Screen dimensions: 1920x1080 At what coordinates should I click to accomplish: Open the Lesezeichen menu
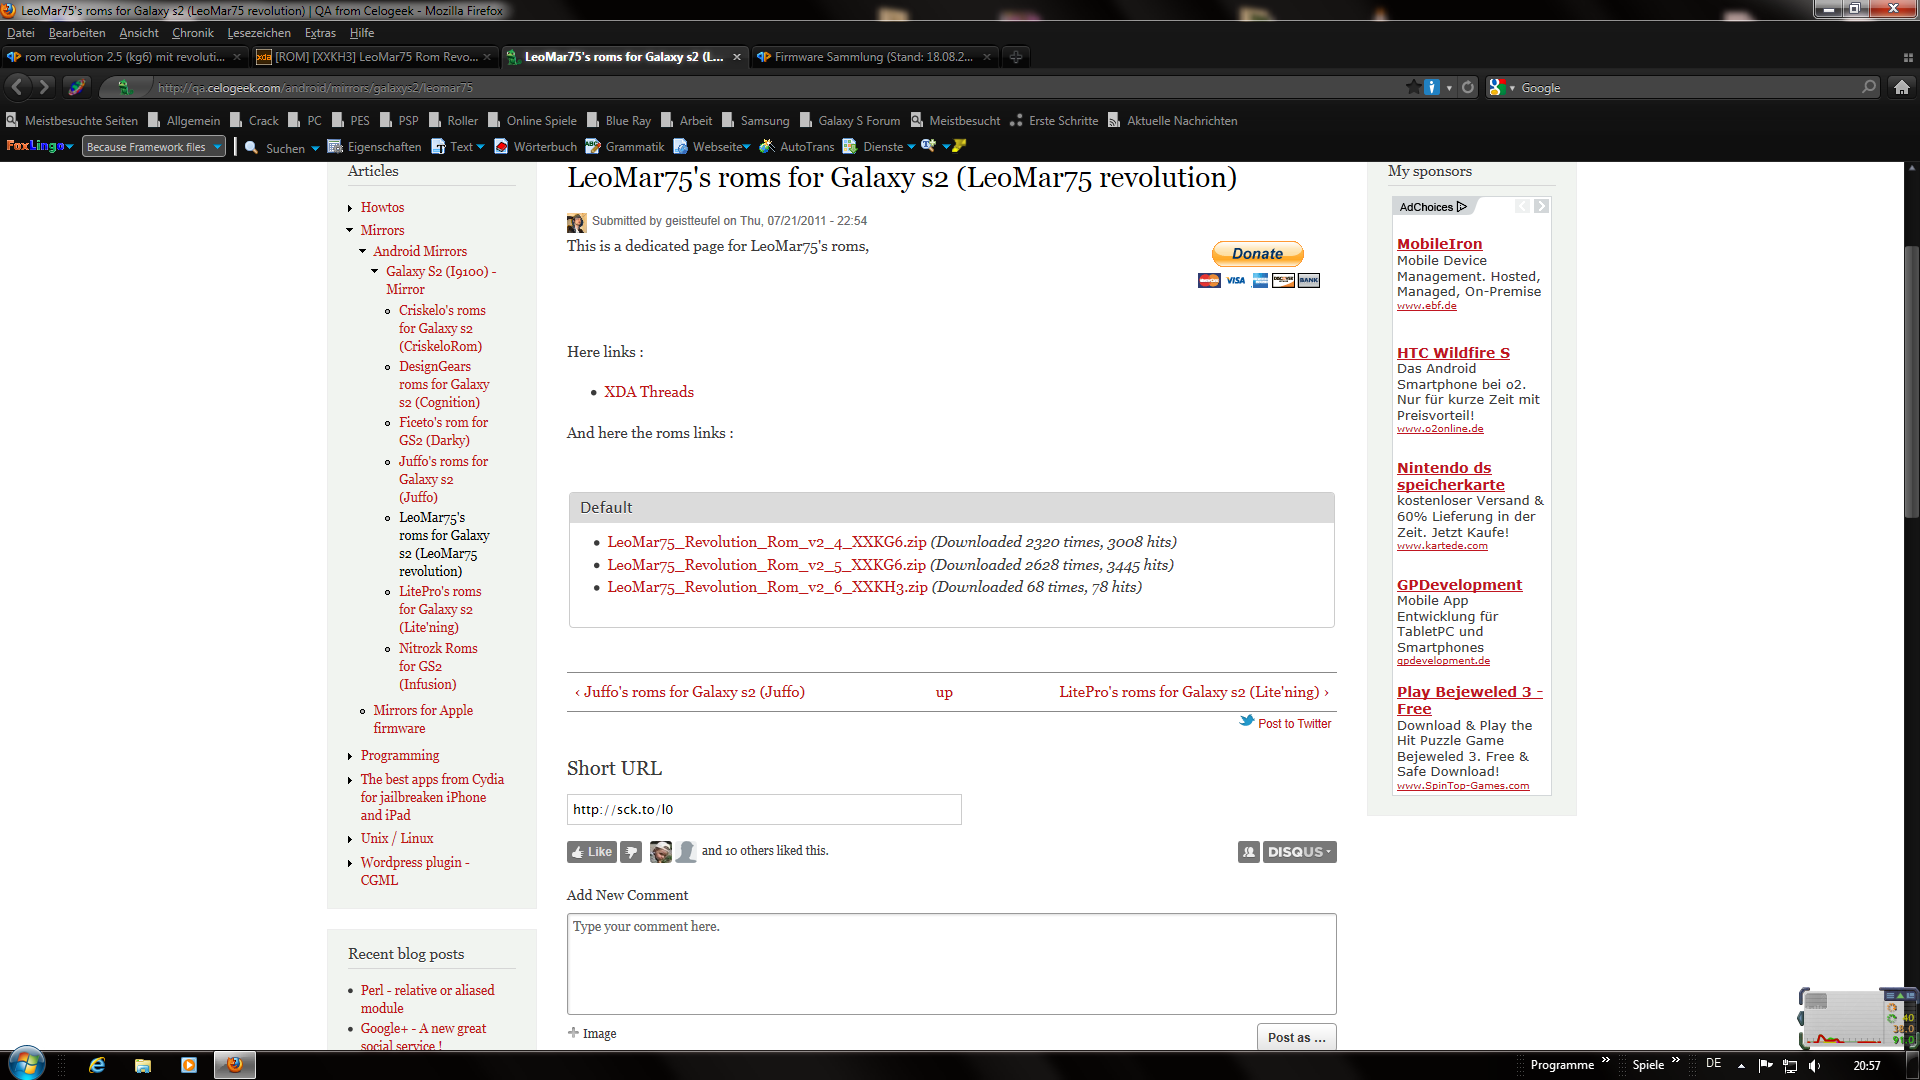[x=258, y=33]
